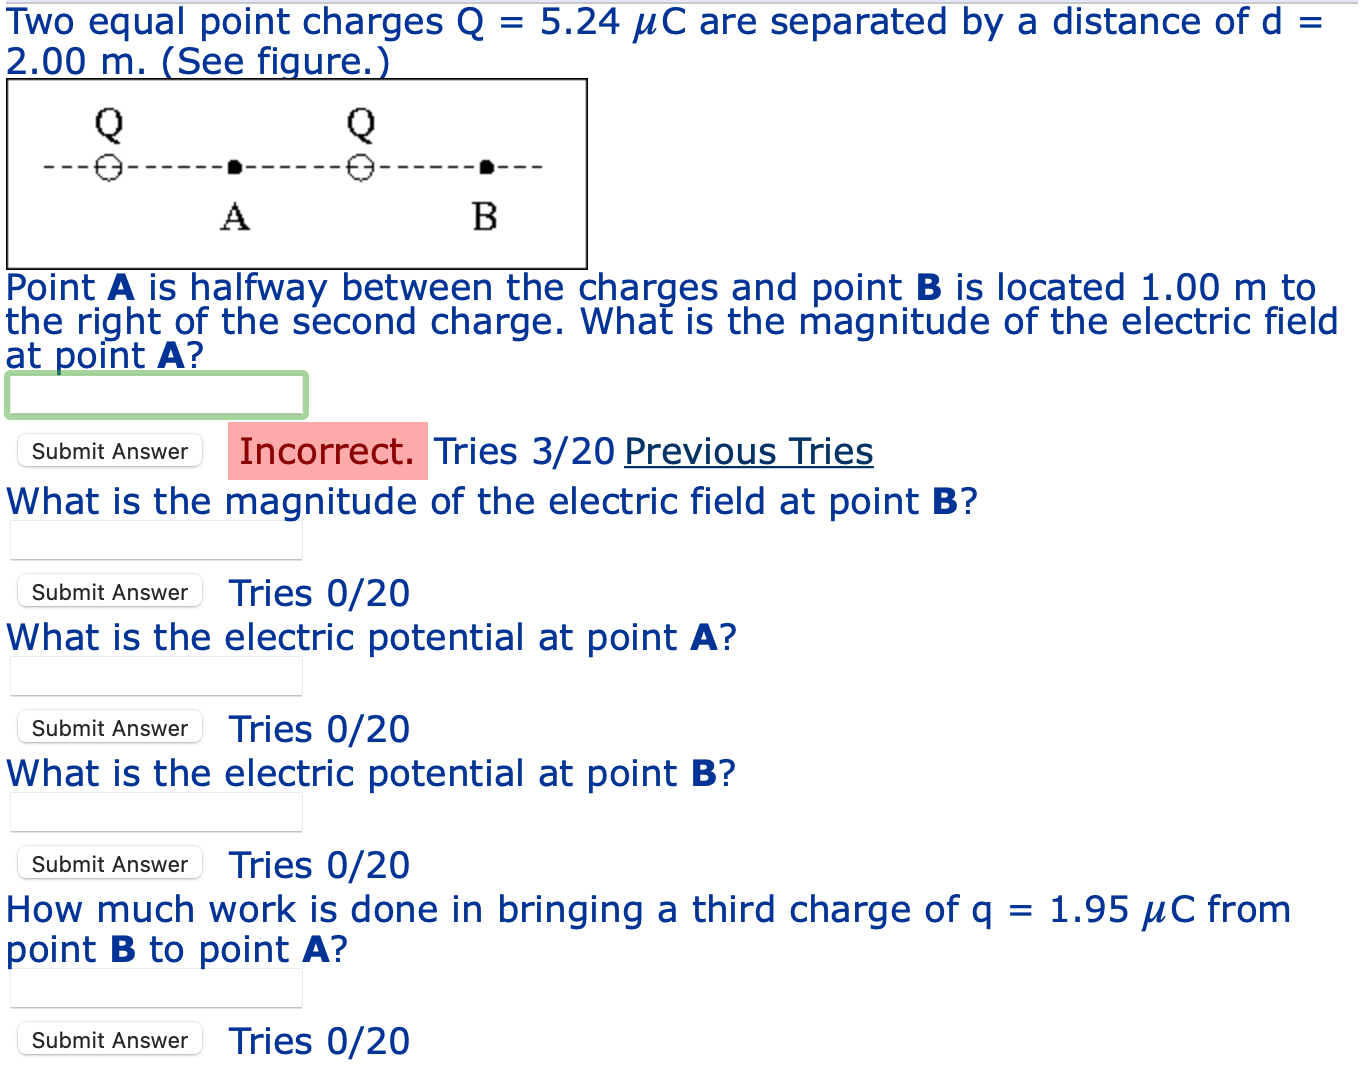Click the highlighted answer box for field at A
1364x1088 pixels.
[x=156, y=394]
